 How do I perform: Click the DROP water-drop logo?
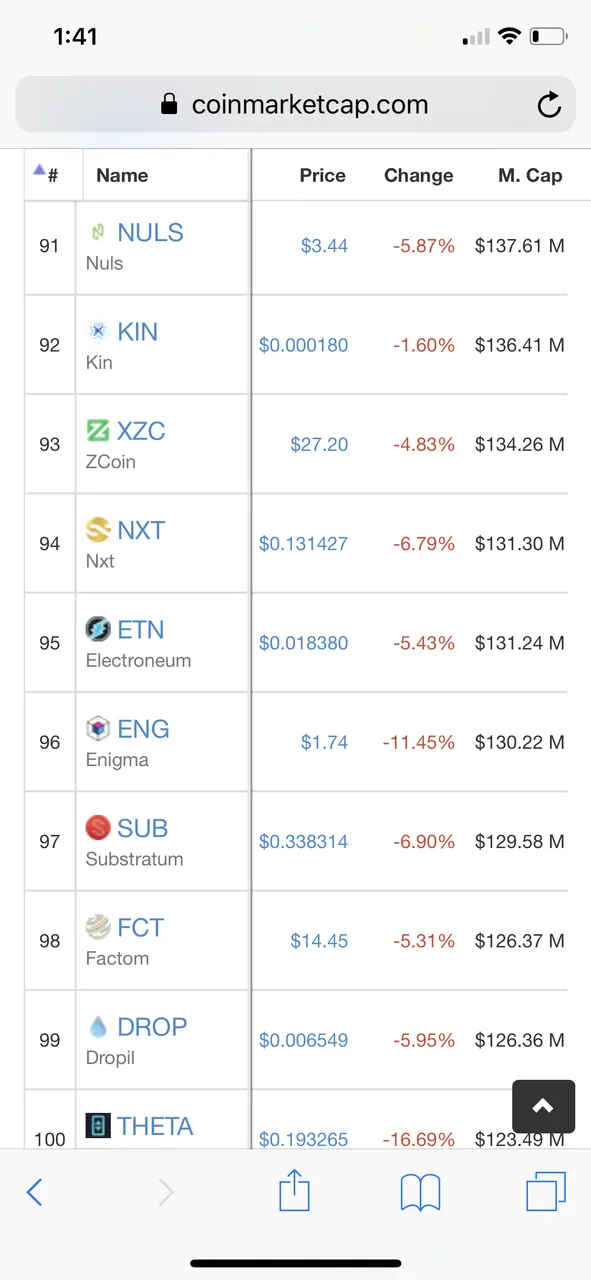pos(98,1026)
